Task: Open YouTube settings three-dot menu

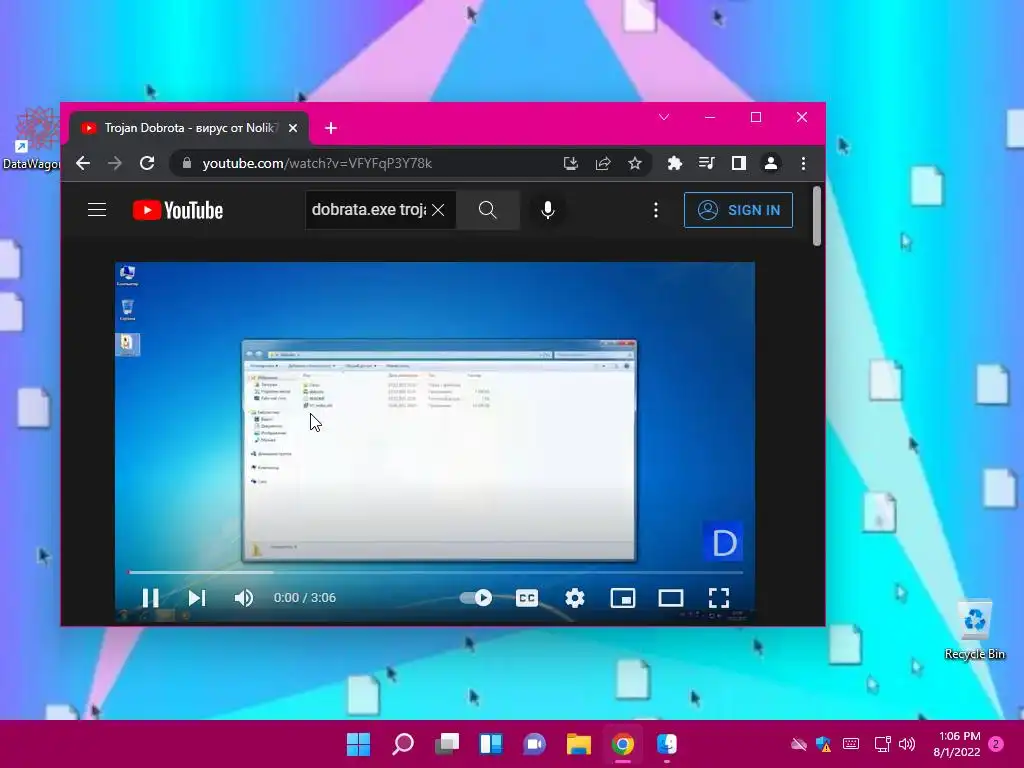Action: tap(656, 210)
